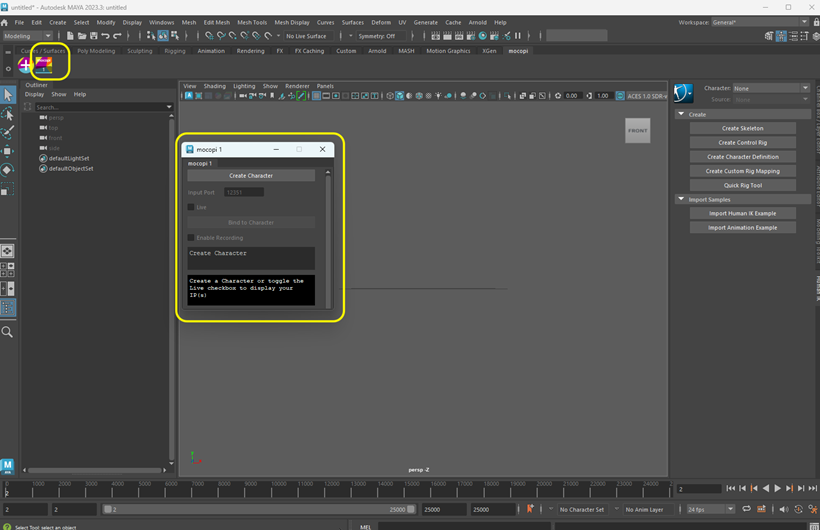This screenshot has height=530, width=820.
Task: Click the open scene folder icon
Action: coord(81,36)
